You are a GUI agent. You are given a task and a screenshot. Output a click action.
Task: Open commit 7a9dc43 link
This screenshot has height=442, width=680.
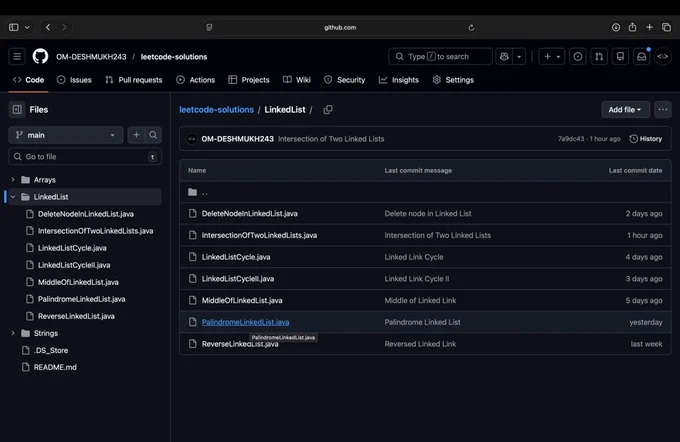click(571, 139)
